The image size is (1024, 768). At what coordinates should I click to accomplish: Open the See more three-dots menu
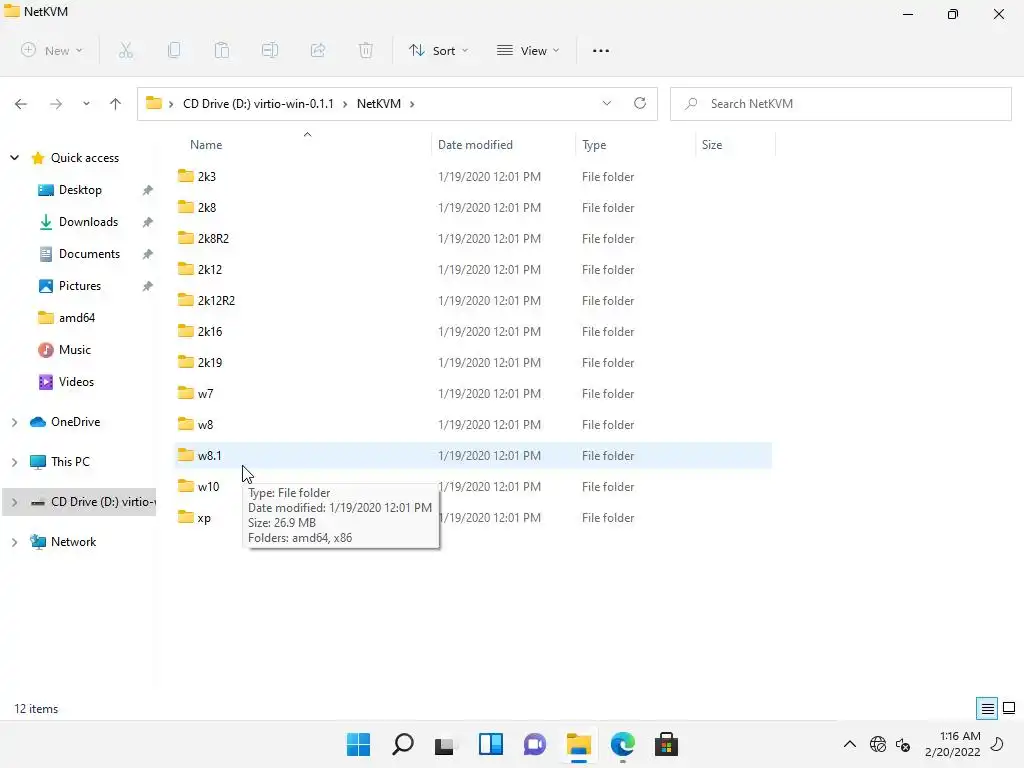tap(601, 50)
